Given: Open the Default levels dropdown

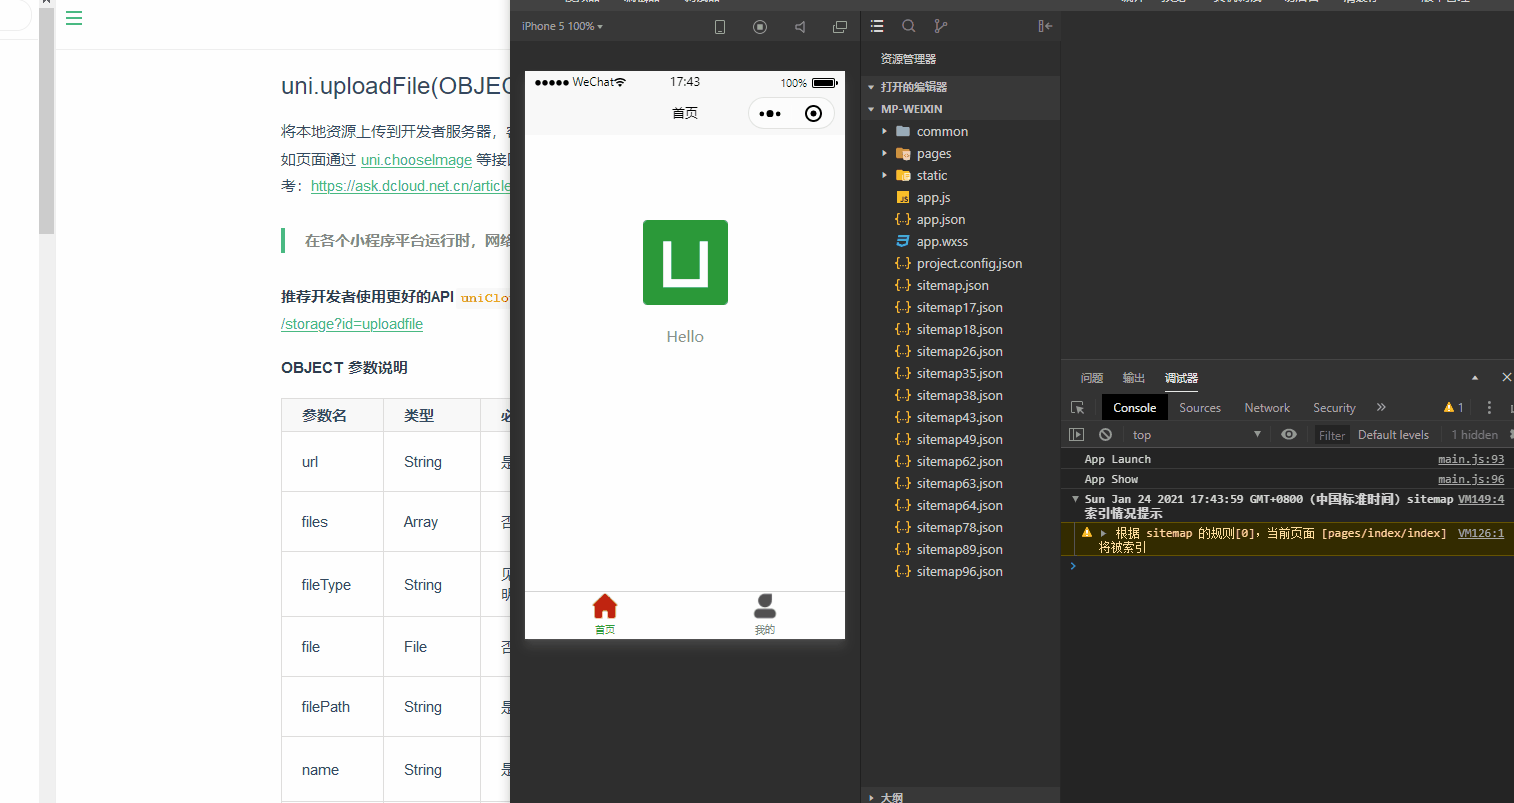Looking at the screenshot, I should point(1393,434).
